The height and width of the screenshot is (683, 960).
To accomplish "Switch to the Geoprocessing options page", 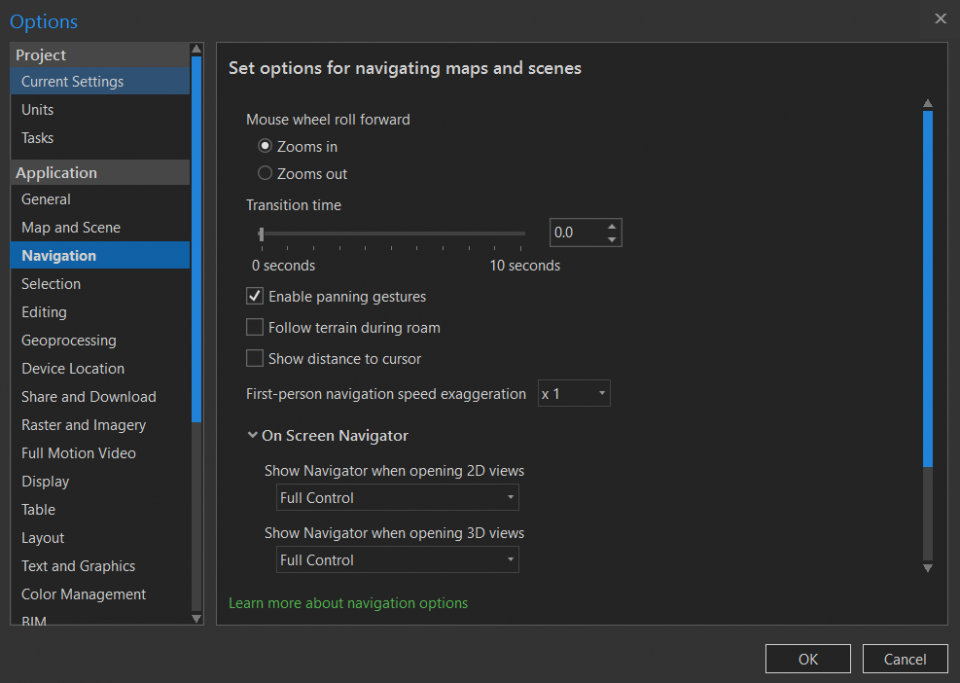I will pos(69,341).
